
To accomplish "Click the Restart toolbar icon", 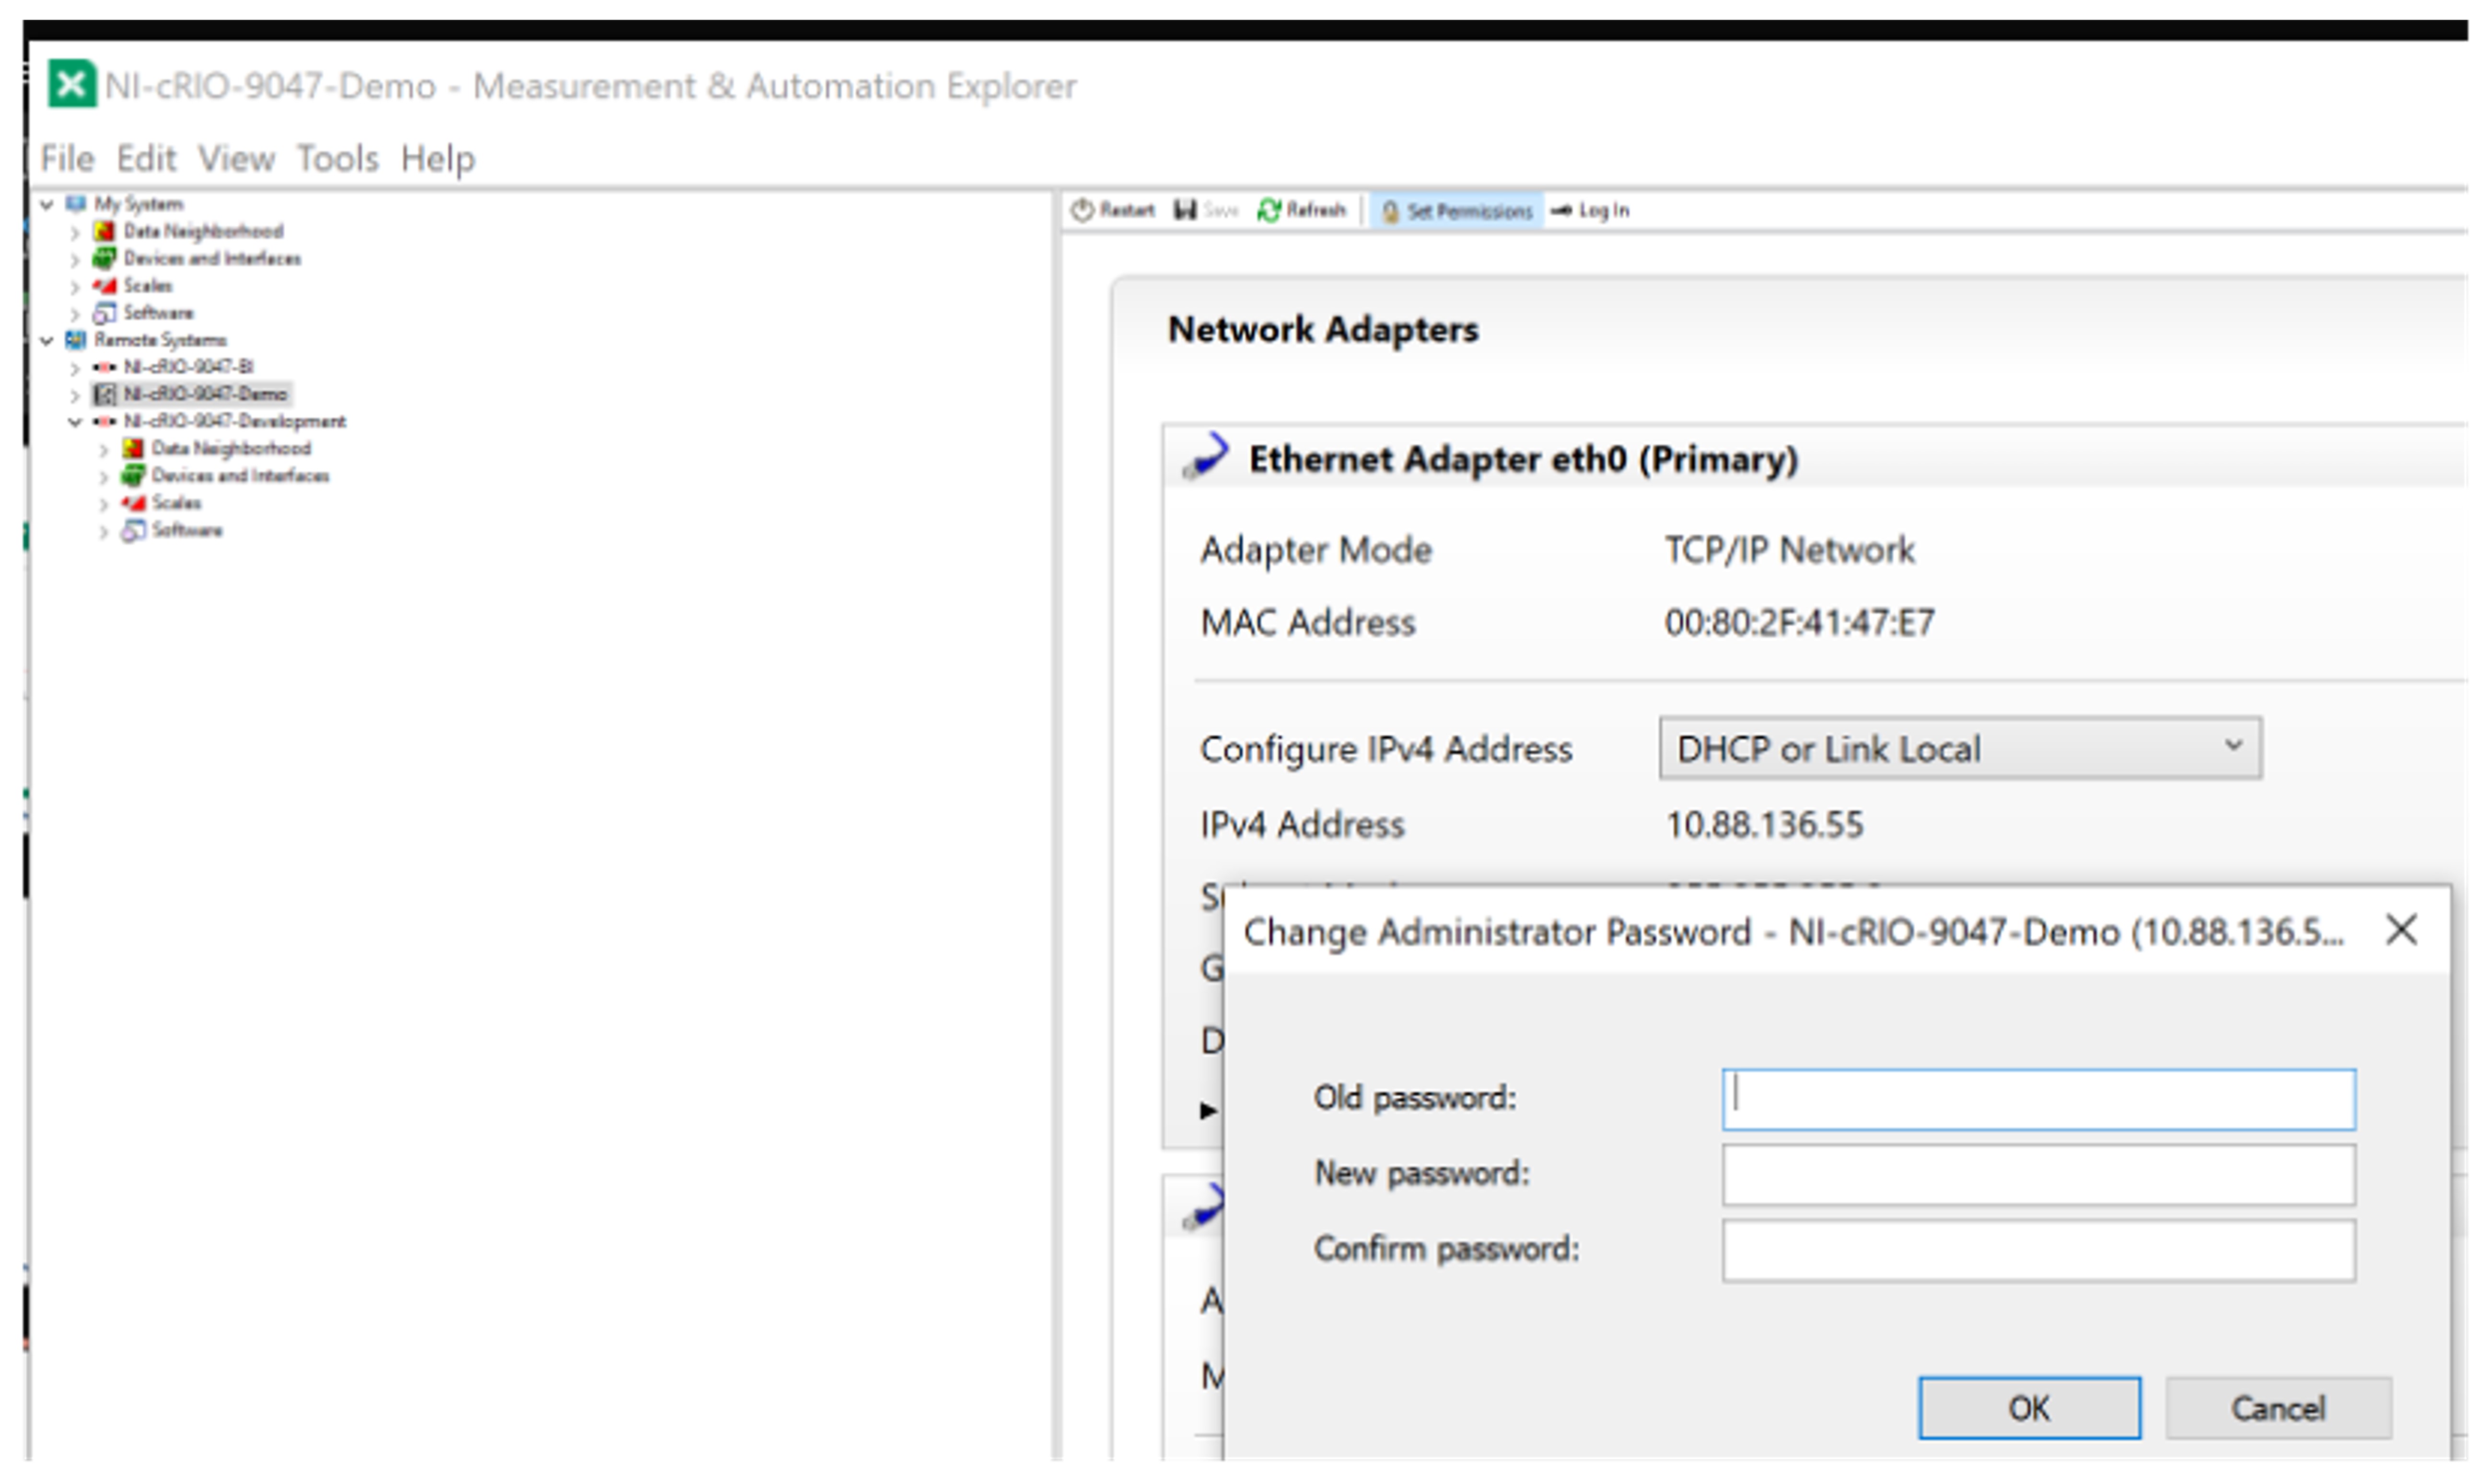I will [1082, 210].
